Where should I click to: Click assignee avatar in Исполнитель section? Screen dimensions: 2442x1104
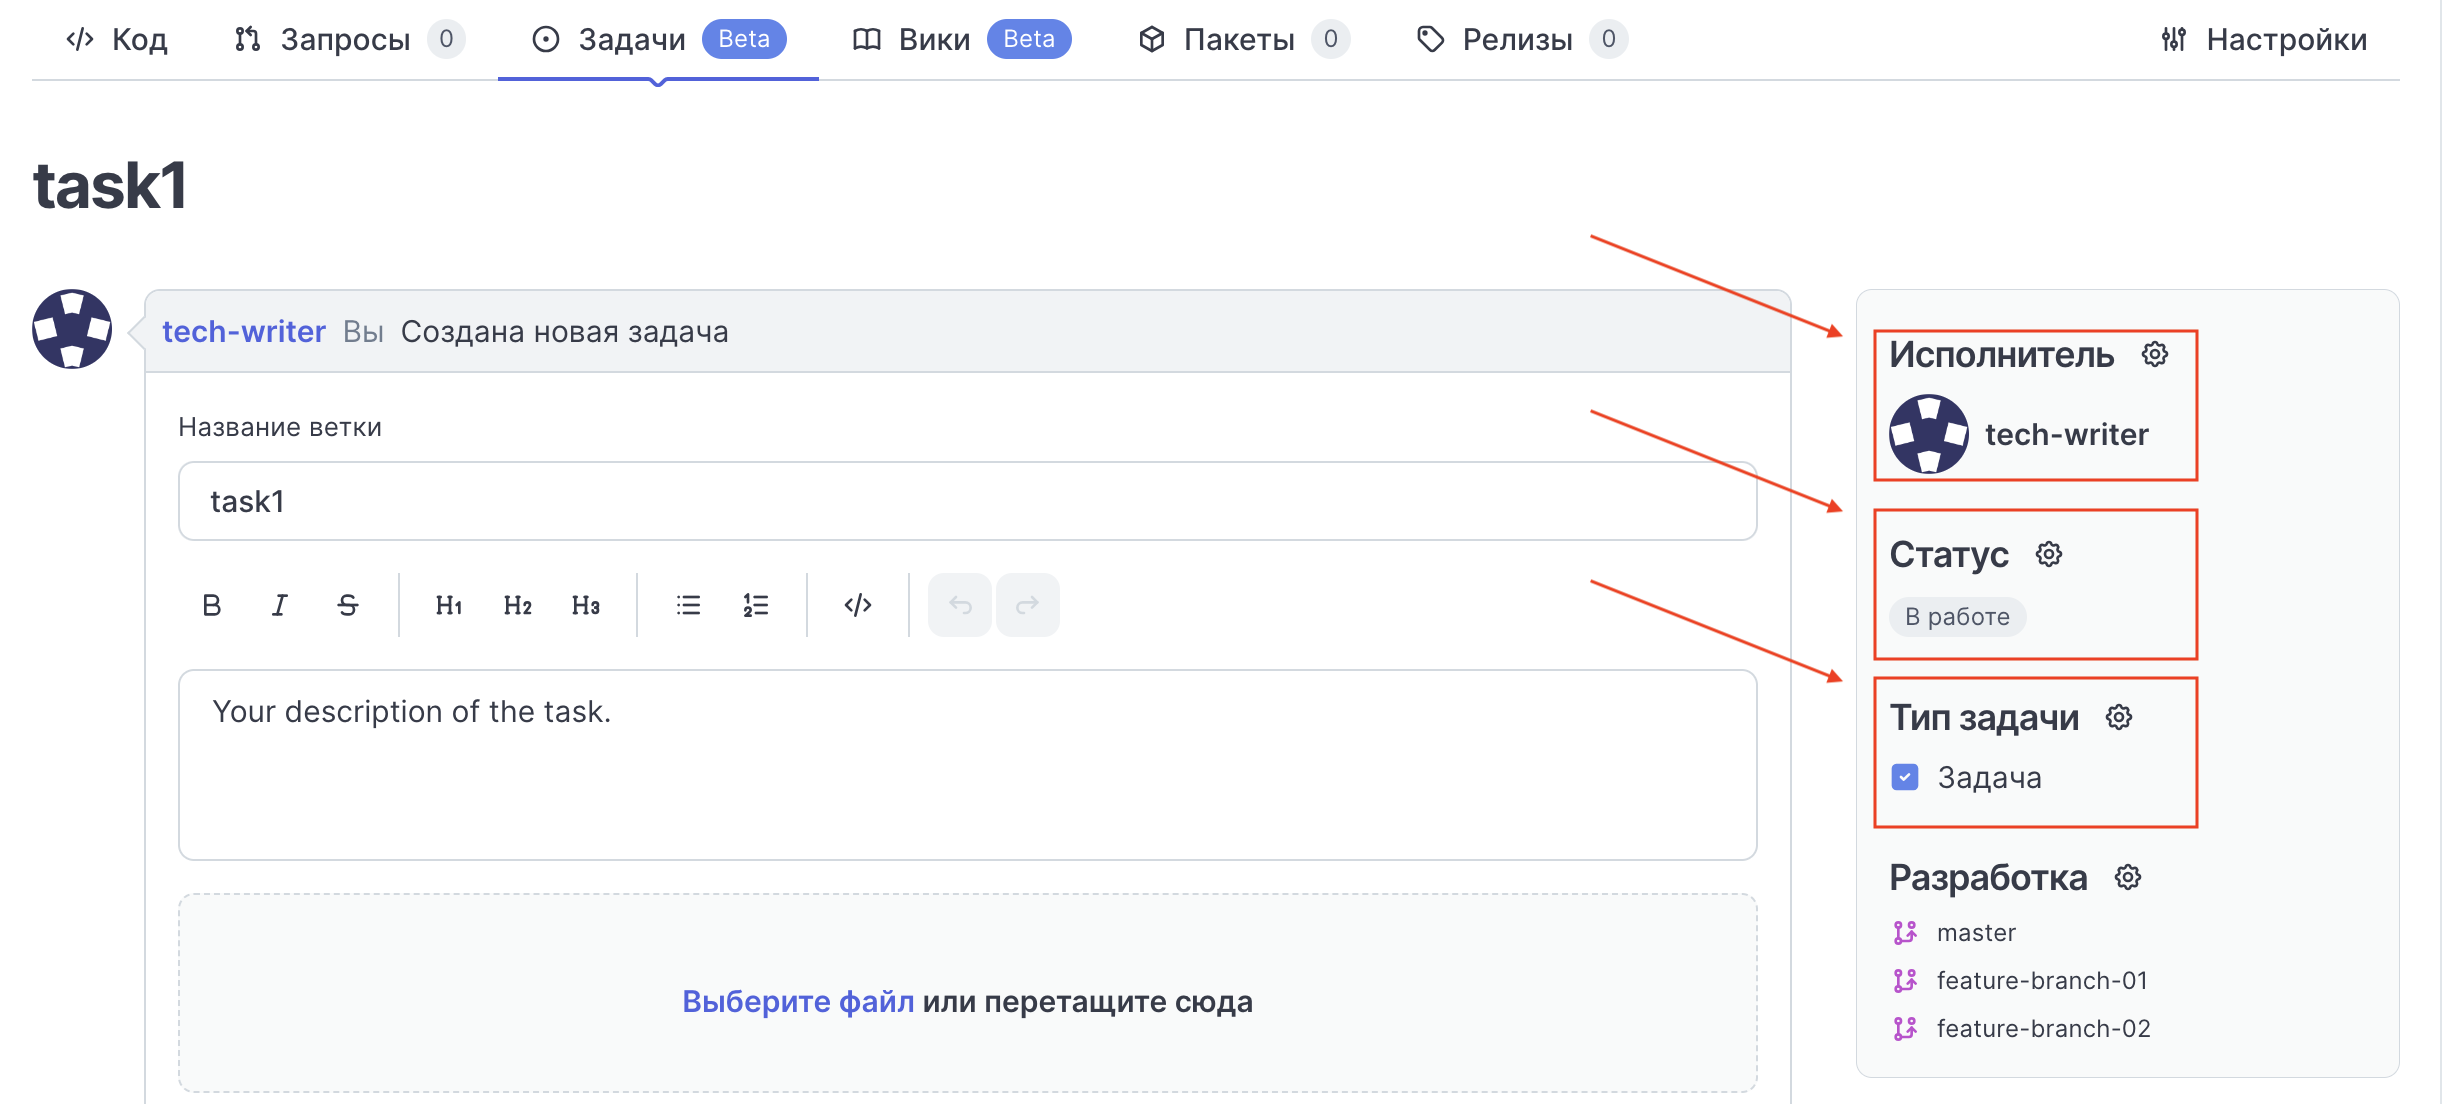1929,434
